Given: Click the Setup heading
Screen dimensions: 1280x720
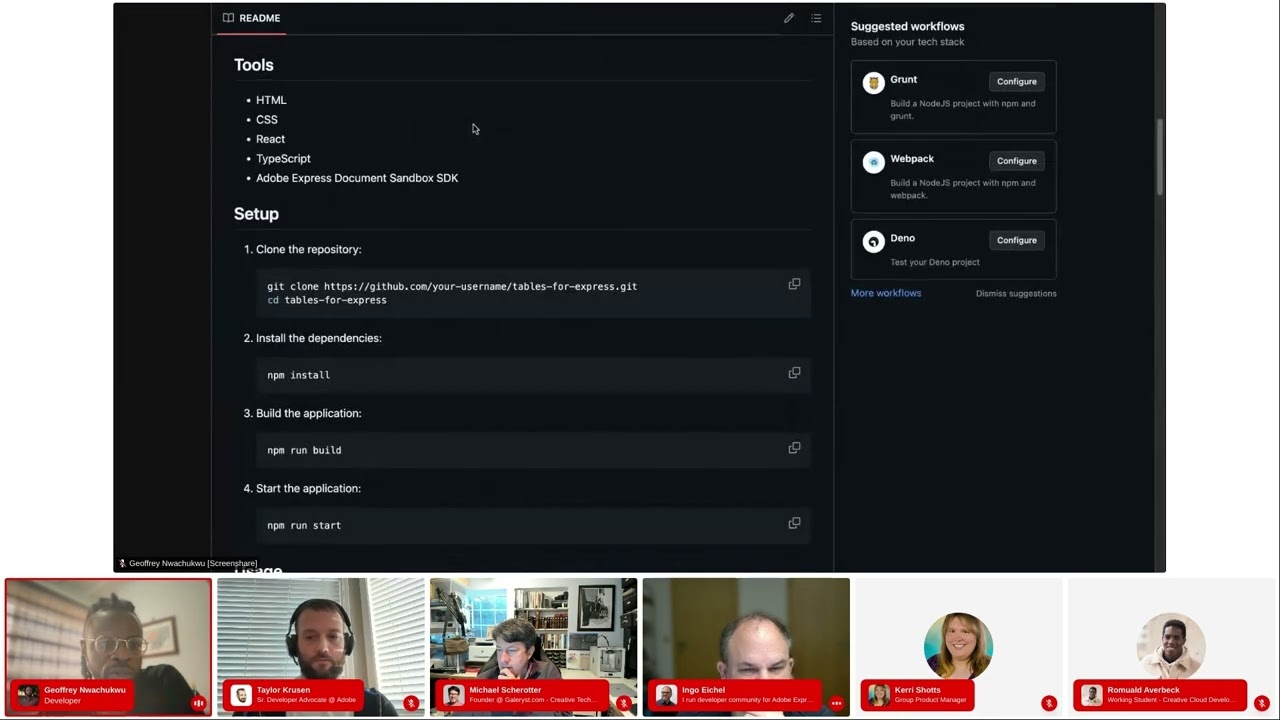Looking at the screenshot, I should (x=256, y=214).
